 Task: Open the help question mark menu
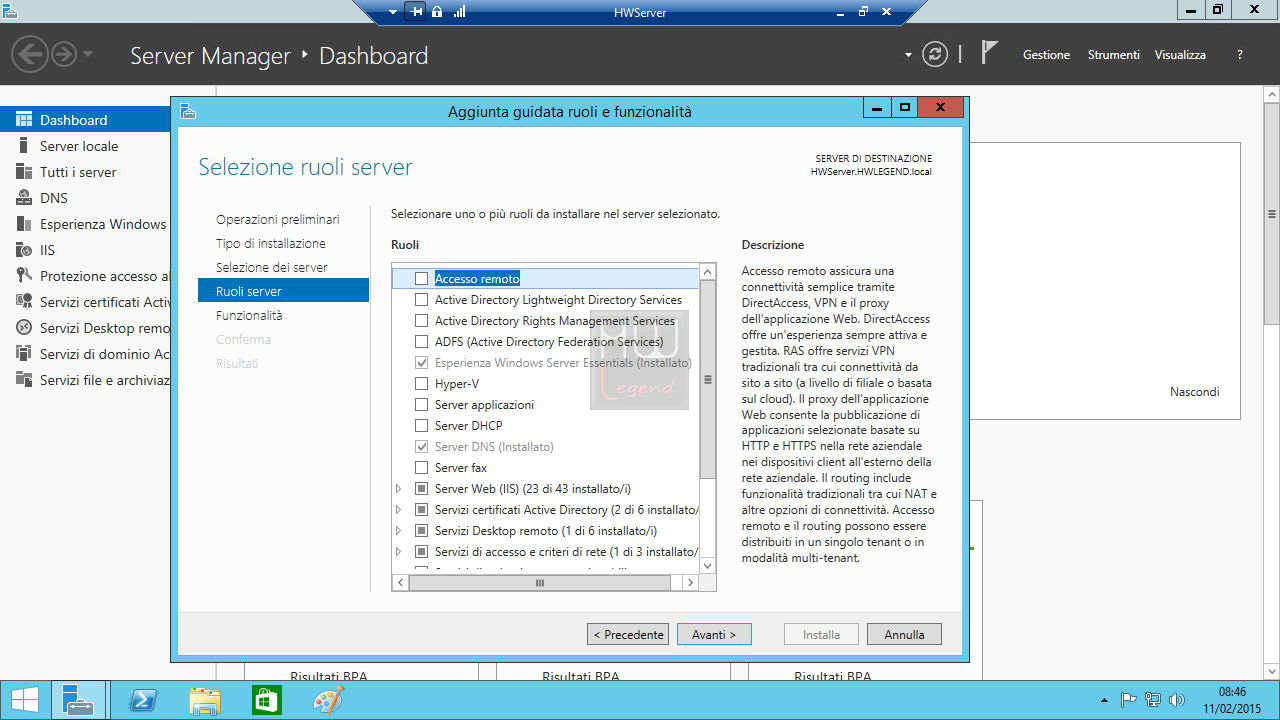tap(1240, 55)
